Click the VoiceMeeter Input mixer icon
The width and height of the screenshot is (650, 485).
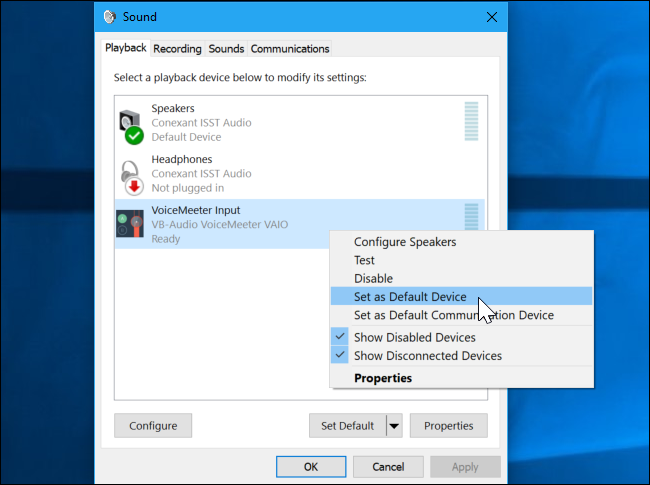(x=130, y=223)
